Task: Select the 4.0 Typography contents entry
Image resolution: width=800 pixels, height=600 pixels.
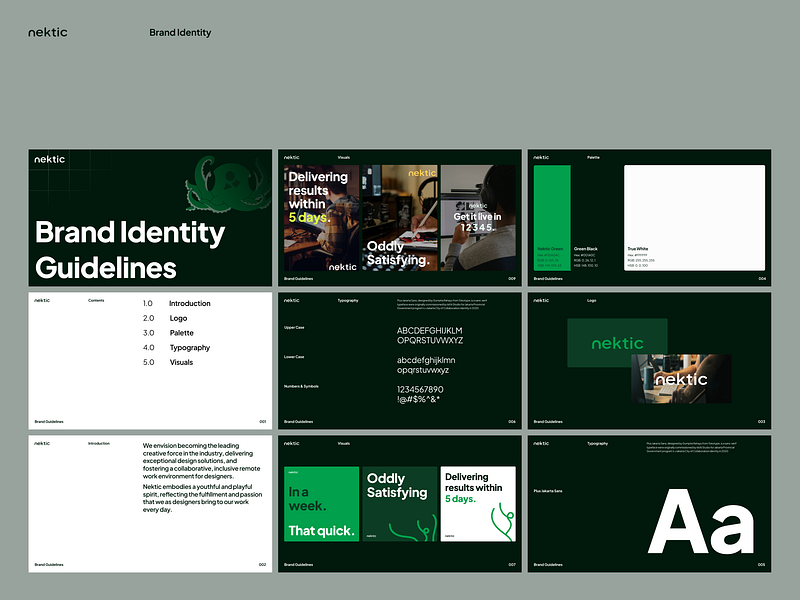Action: (x=177, y=347)
